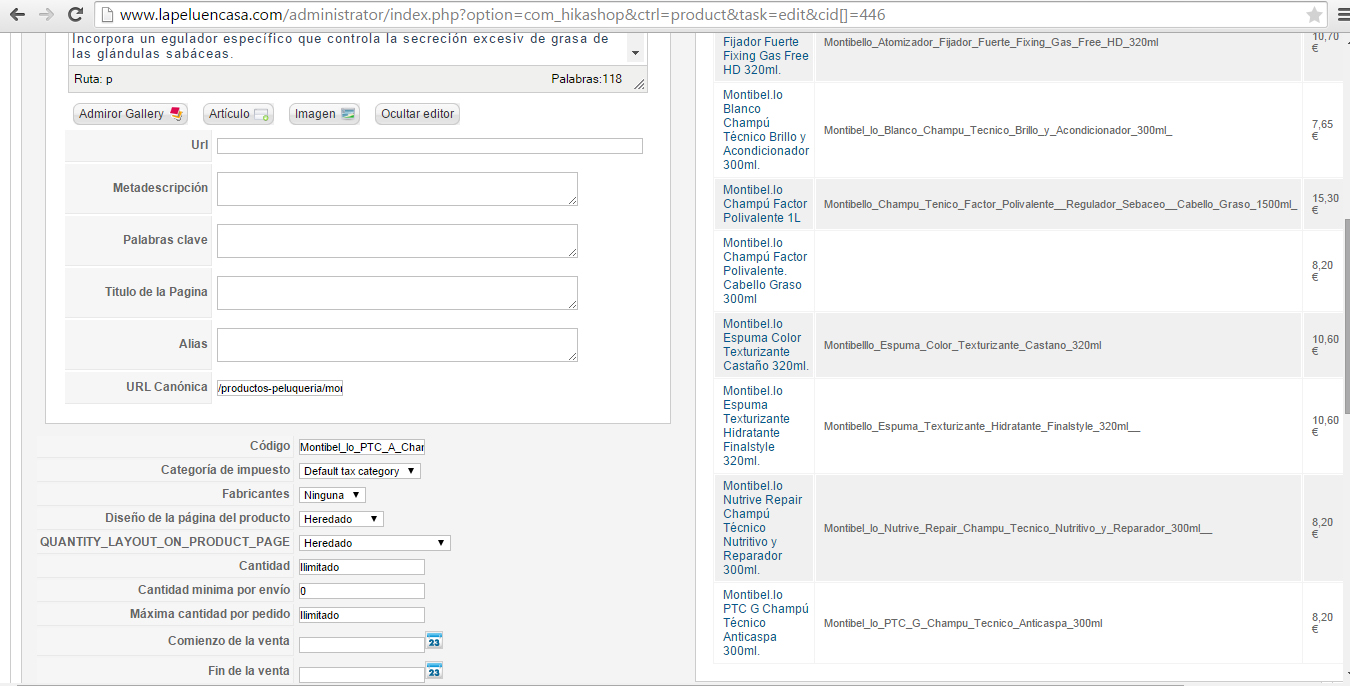Insert Artículo via editor button
The width and height of the screenshot is (1350, 686).
[x=238, y=114]
